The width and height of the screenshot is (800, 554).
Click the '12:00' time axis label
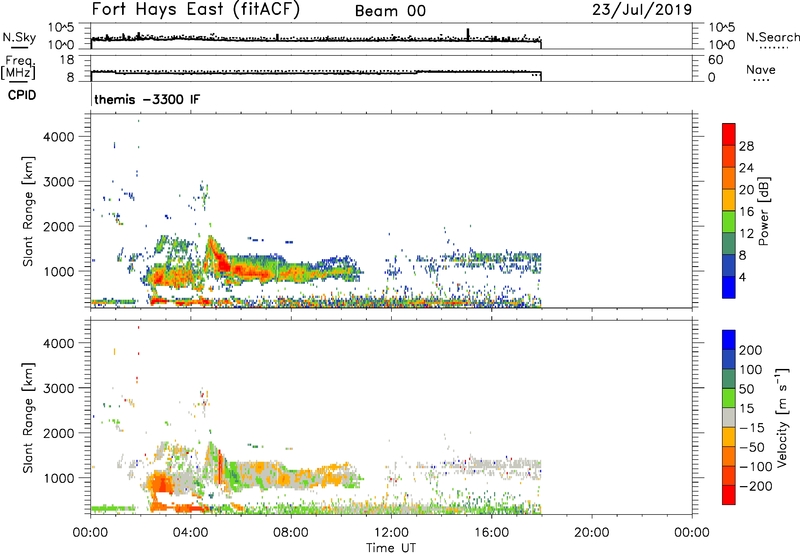click(391, 533)
